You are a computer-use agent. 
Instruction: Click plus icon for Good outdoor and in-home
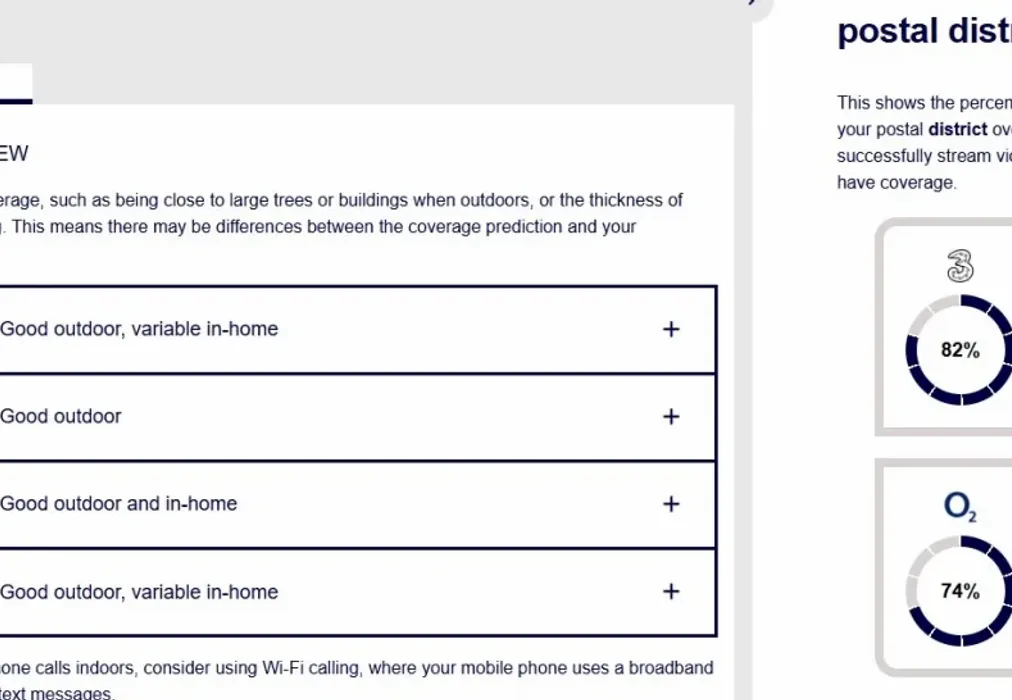(671, 504)
